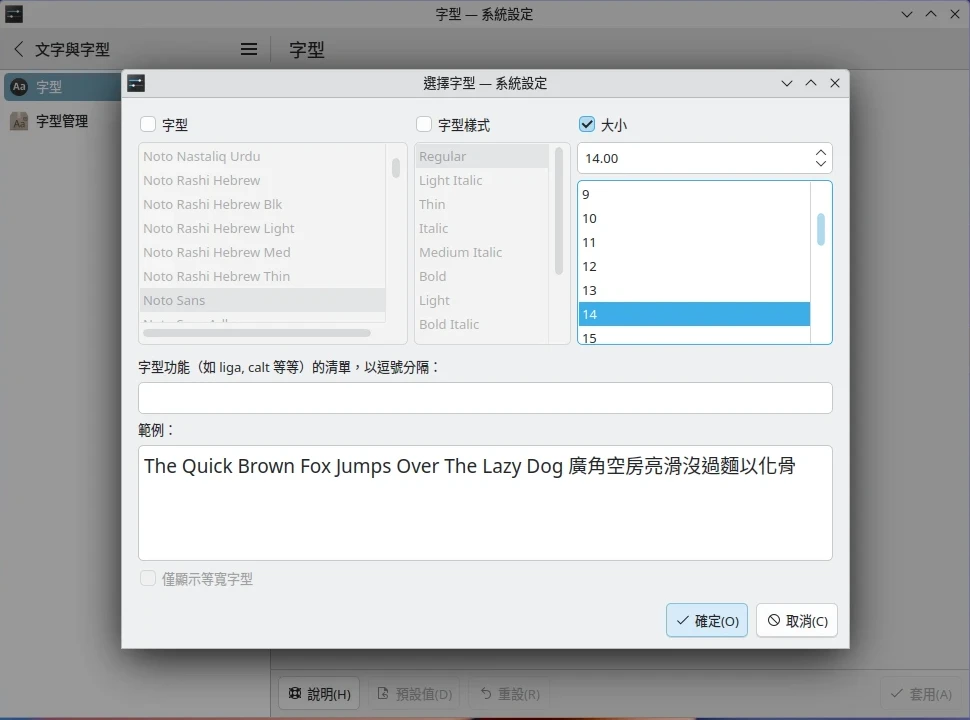
Task: Uncheck the 大小 checkbox
Action: [587, 125]
